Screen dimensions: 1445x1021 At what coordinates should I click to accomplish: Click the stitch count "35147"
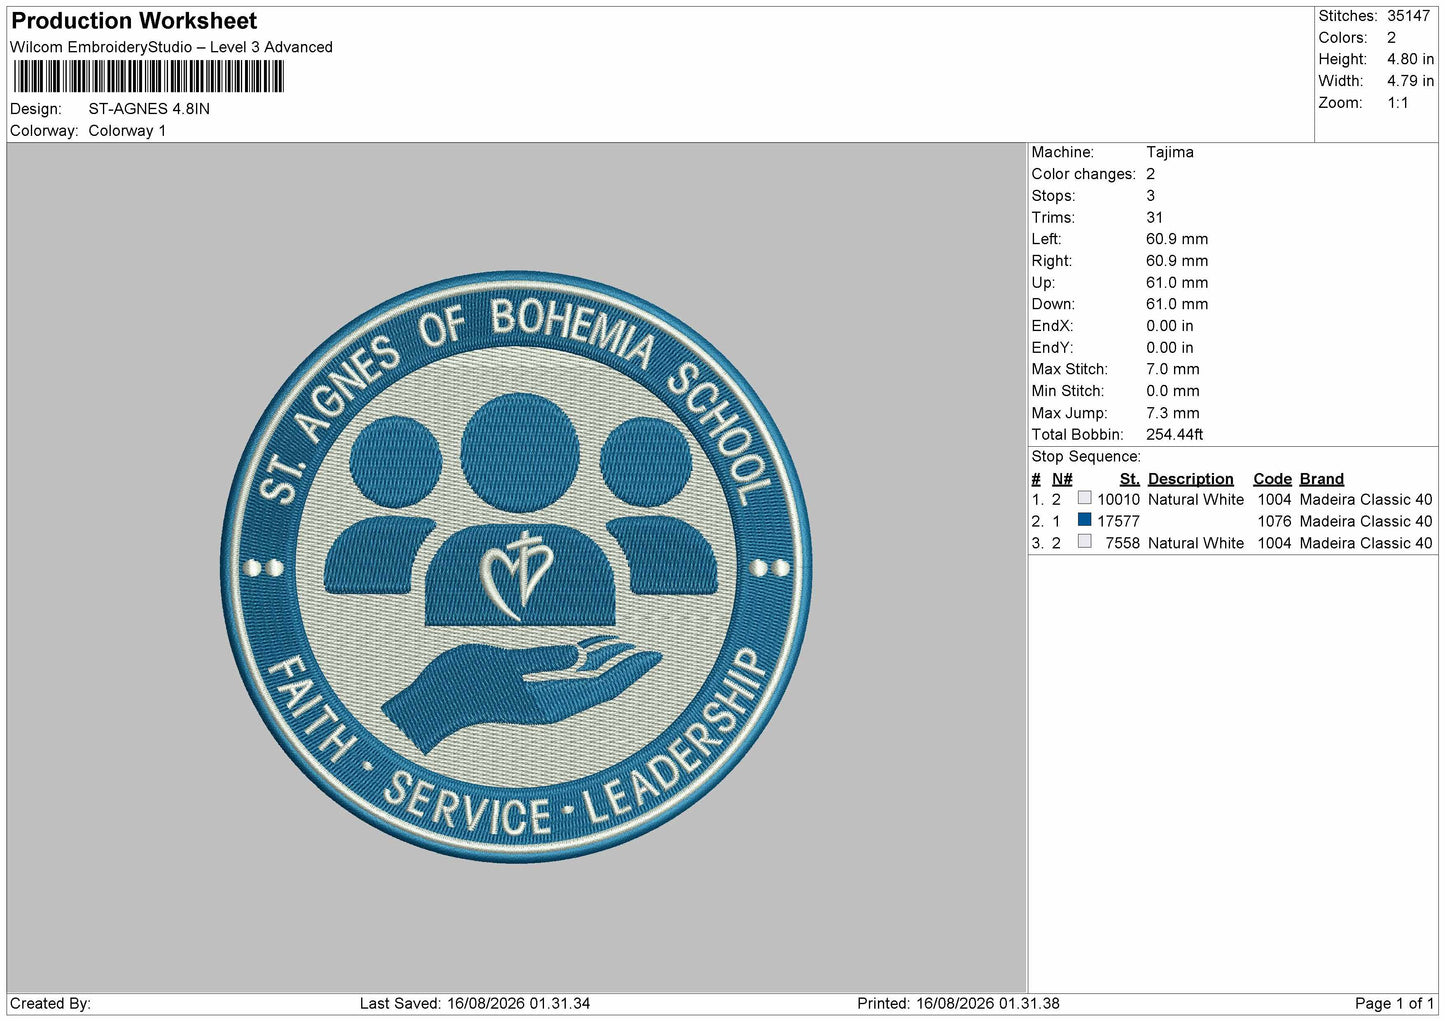coord(1408,16)
